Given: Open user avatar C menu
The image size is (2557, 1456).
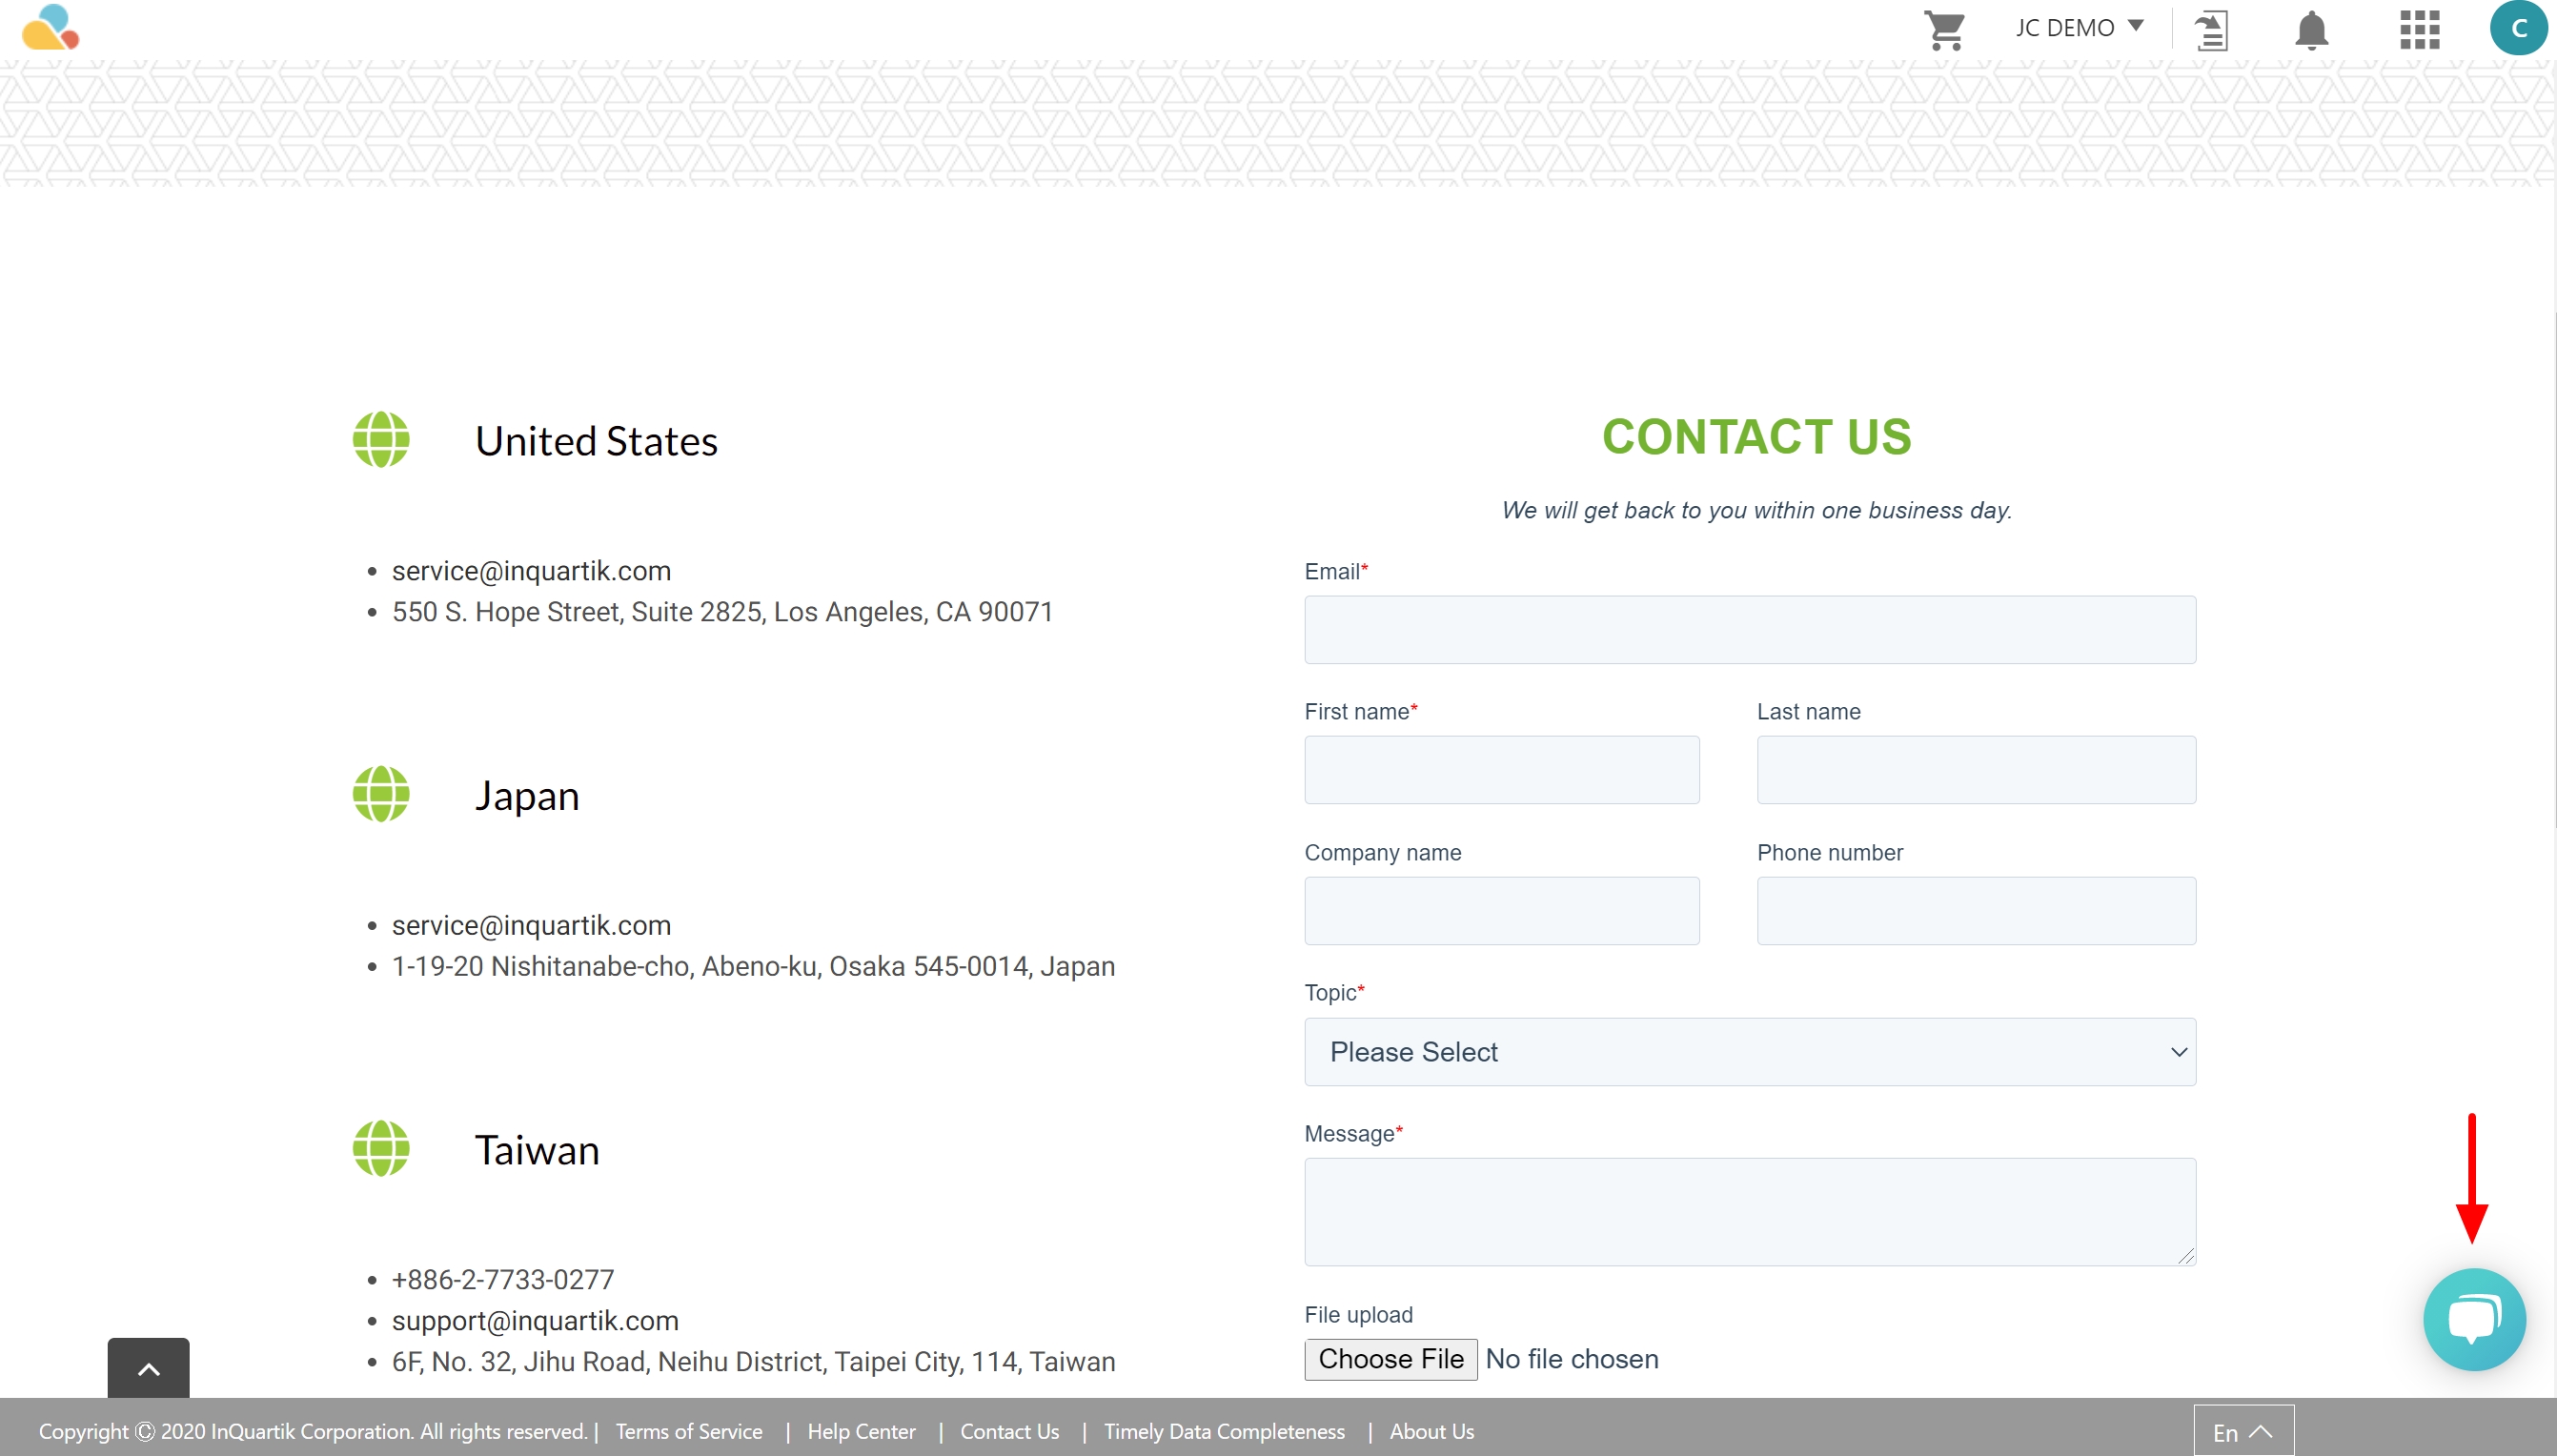Looking at the screenshot, I should pyautogui.click(x=2518, y=28).
